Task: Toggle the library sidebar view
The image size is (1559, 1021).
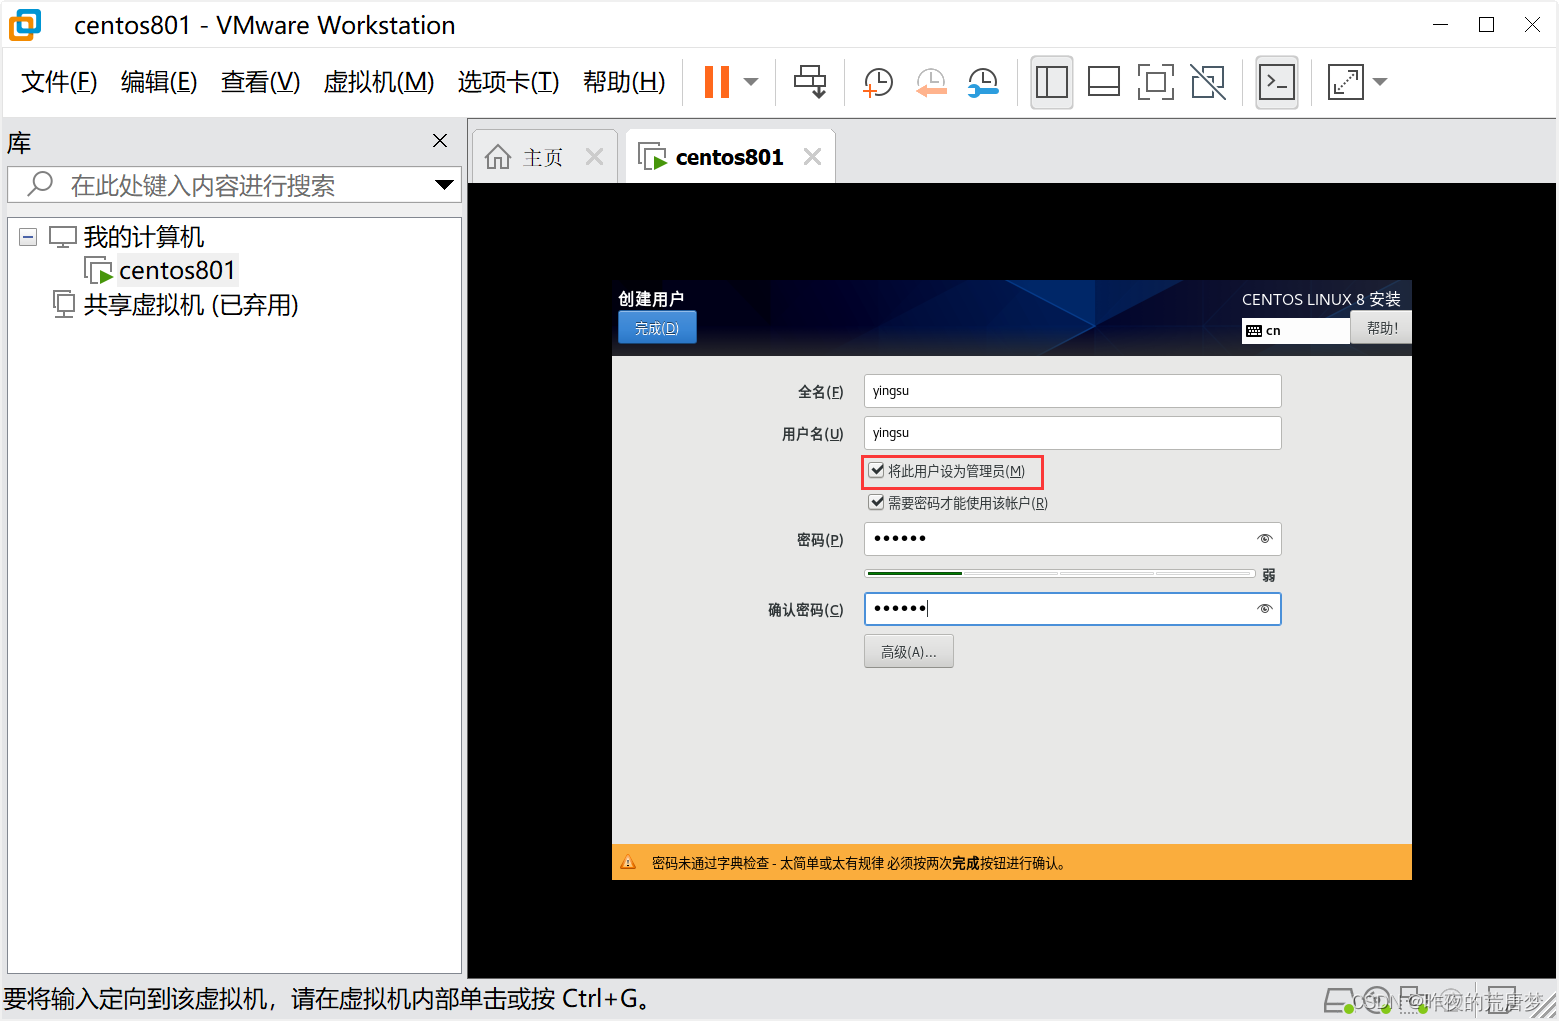Action: pos(1052,82)
